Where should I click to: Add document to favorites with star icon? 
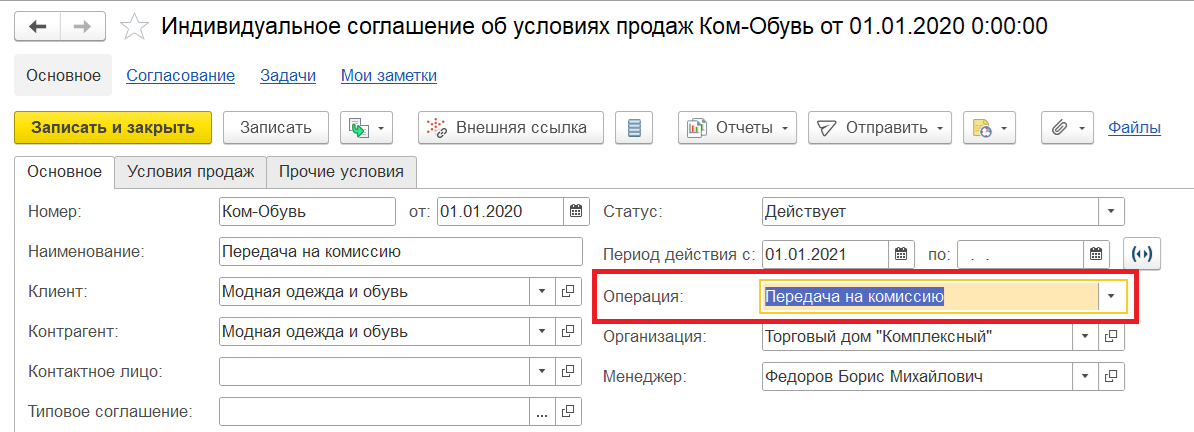coord(135,27)
